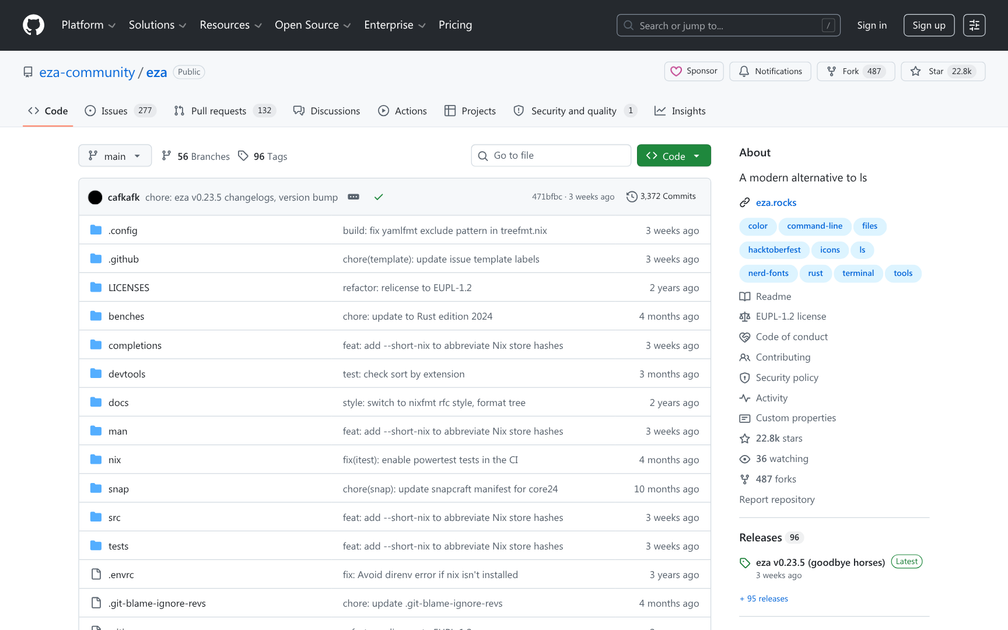Expand the green Code dropdown button

(x=674, y=156)
